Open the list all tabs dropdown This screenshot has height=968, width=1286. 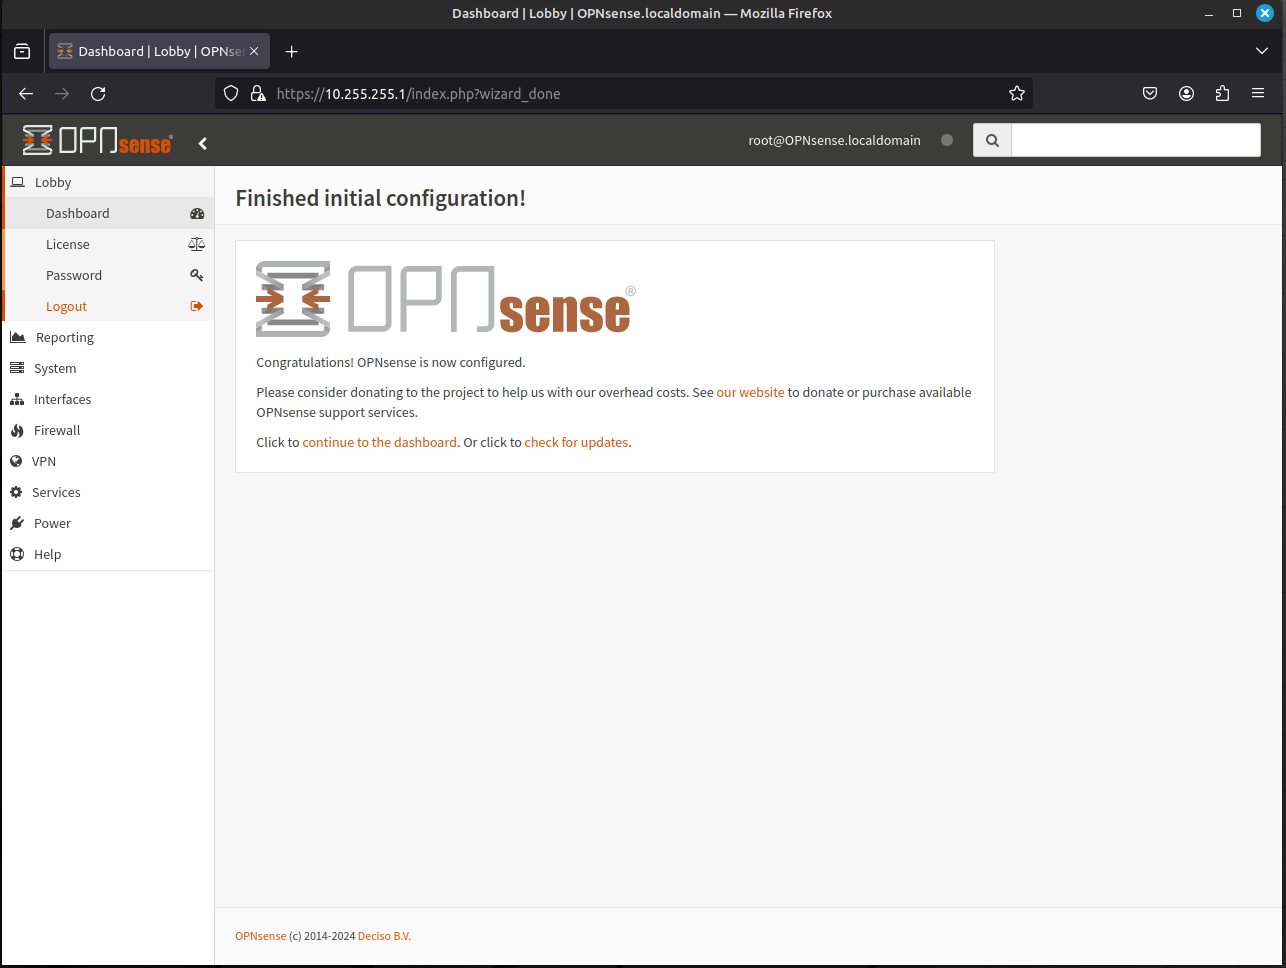[1261, 51]
